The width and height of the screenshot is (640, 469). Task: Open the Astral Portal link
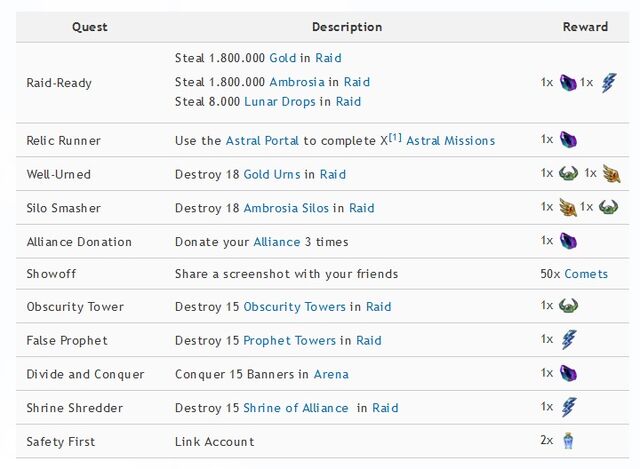tap(262, 141)
